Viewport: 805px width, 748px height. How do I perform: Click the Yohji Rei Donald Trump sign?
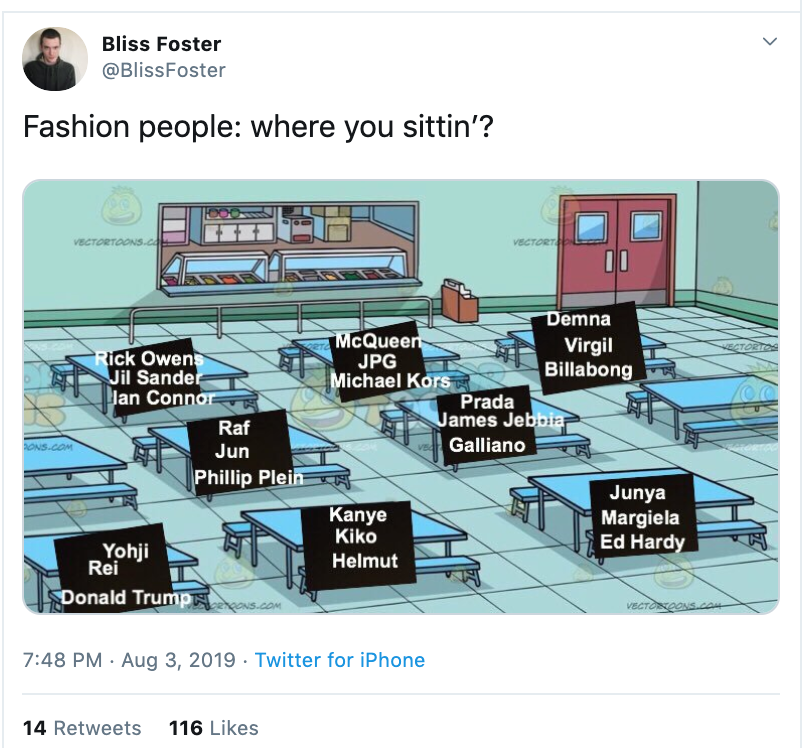pos(123,571)
